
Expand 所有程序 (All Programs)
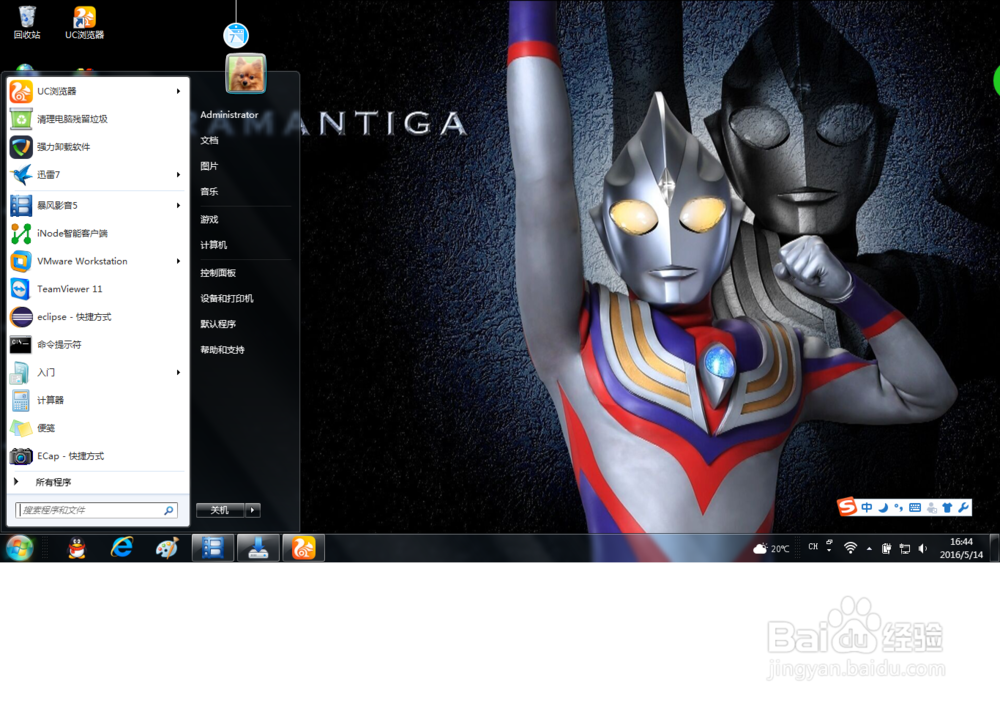pos(98,482)
